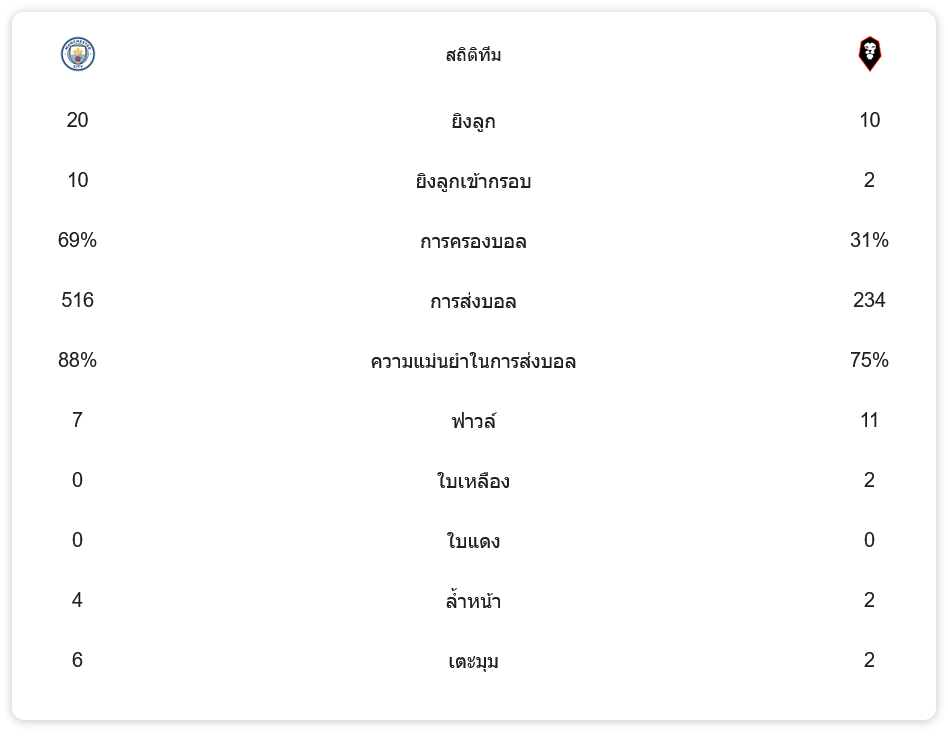Image resolution: width=948 pixels, height=744 pixels.
Task: Select the 516 home passes value
Action: [78, 300]
